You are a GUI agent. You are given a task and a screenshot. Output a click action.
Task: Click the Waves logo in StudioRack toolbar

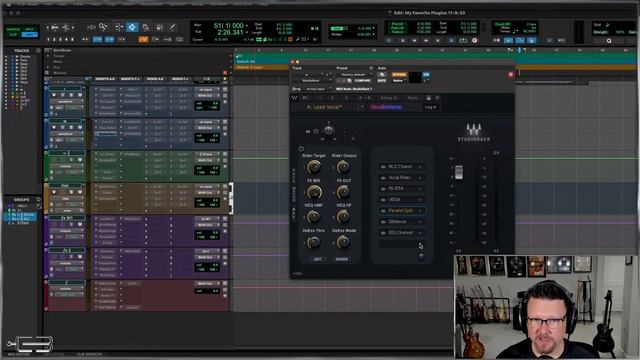[x=294, y=98]
